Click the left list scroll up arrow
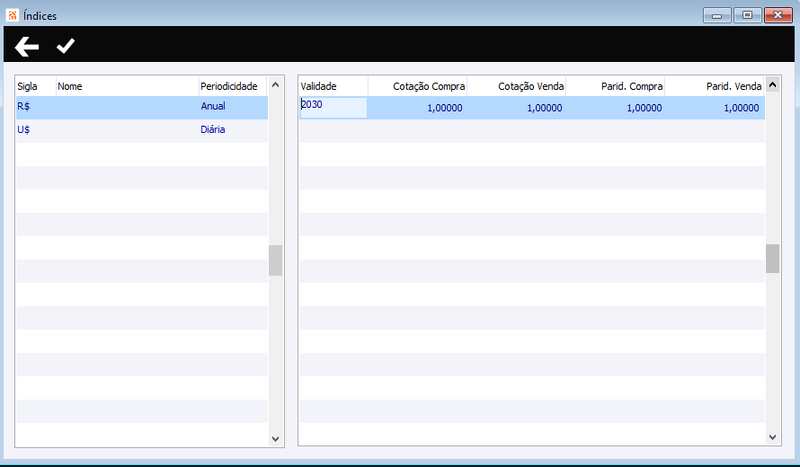 point(276,85)
